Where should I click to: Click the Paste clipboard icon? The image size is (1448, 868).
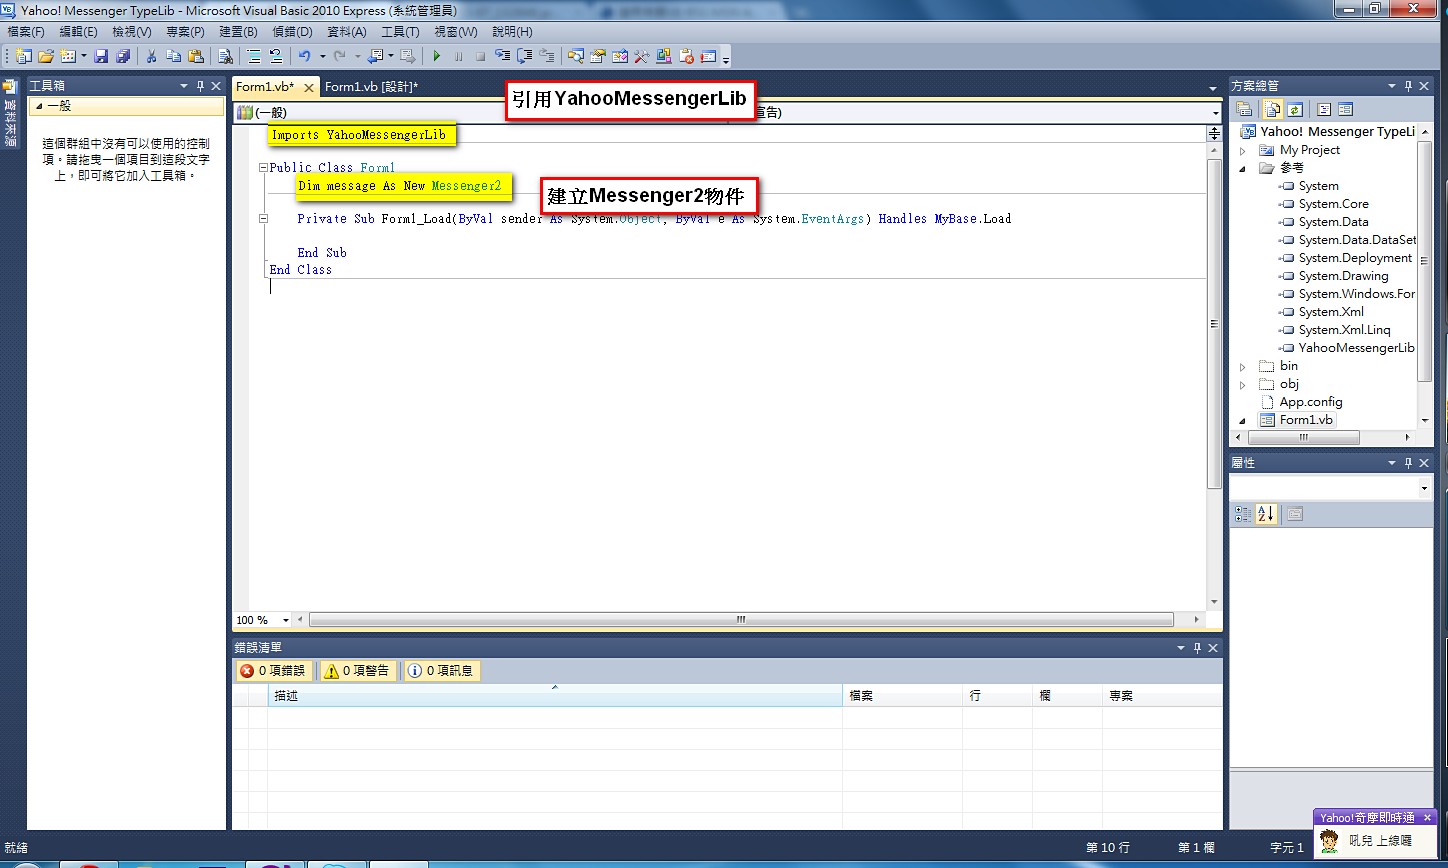coord(196,56)
